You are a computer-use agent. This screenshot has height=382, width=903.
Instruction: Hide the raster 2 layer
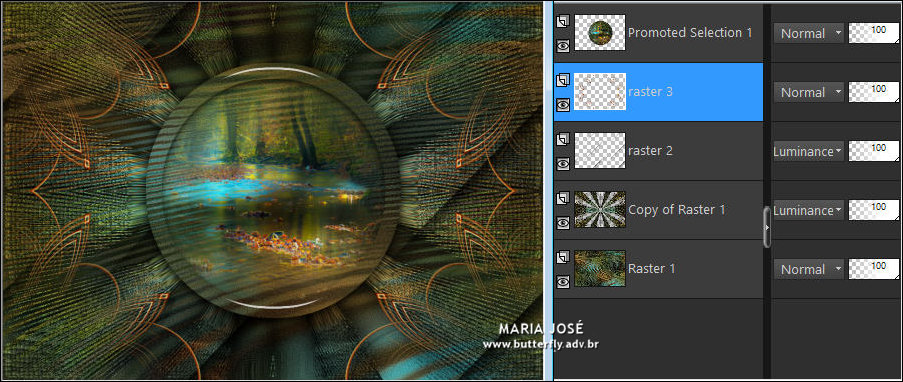click(563, 164)
